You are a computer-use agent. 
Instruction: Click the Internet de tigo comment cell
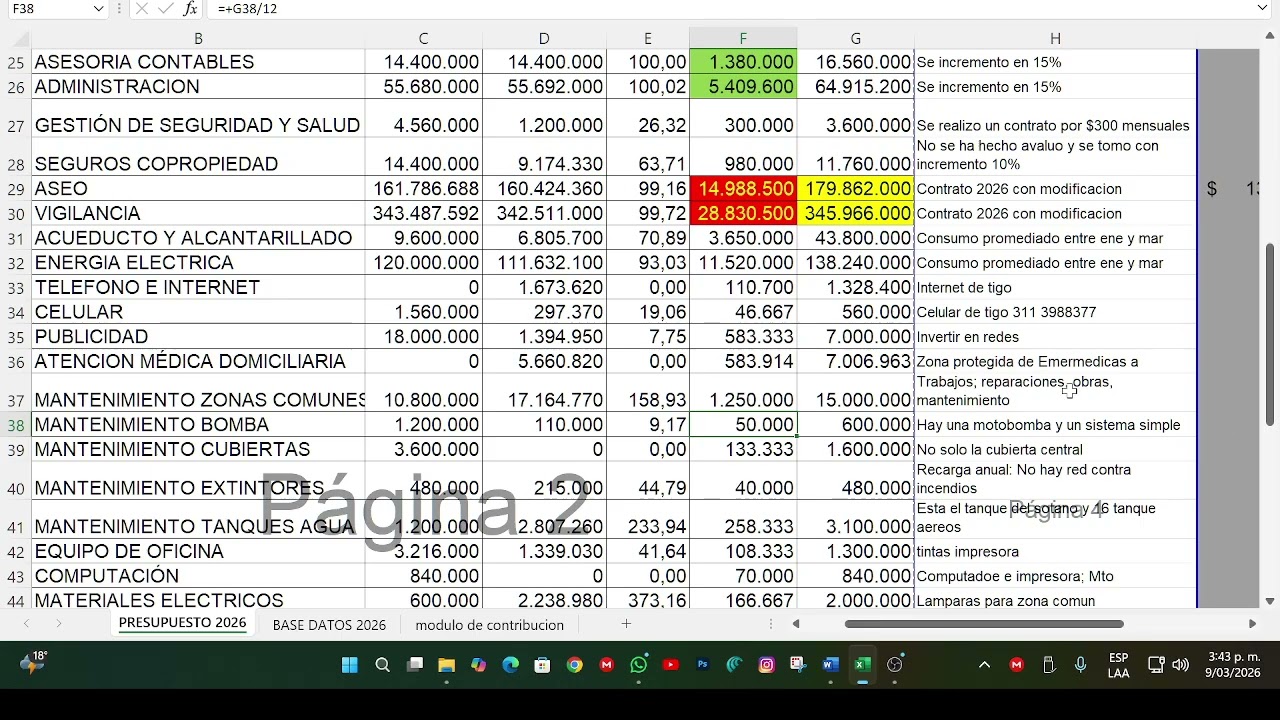(x=1055, y=288)
